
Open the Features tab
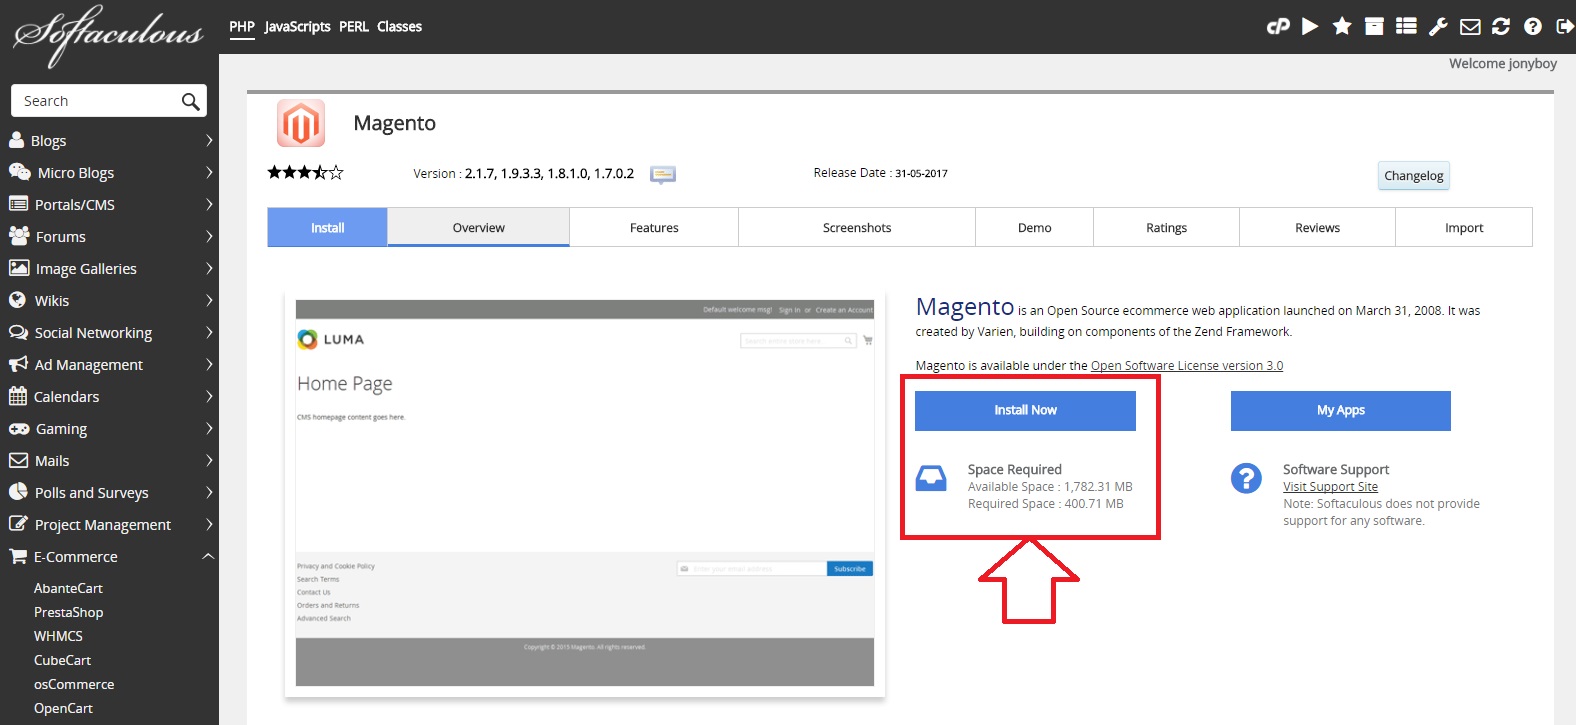pyautogui.click(x=654, y=227)
